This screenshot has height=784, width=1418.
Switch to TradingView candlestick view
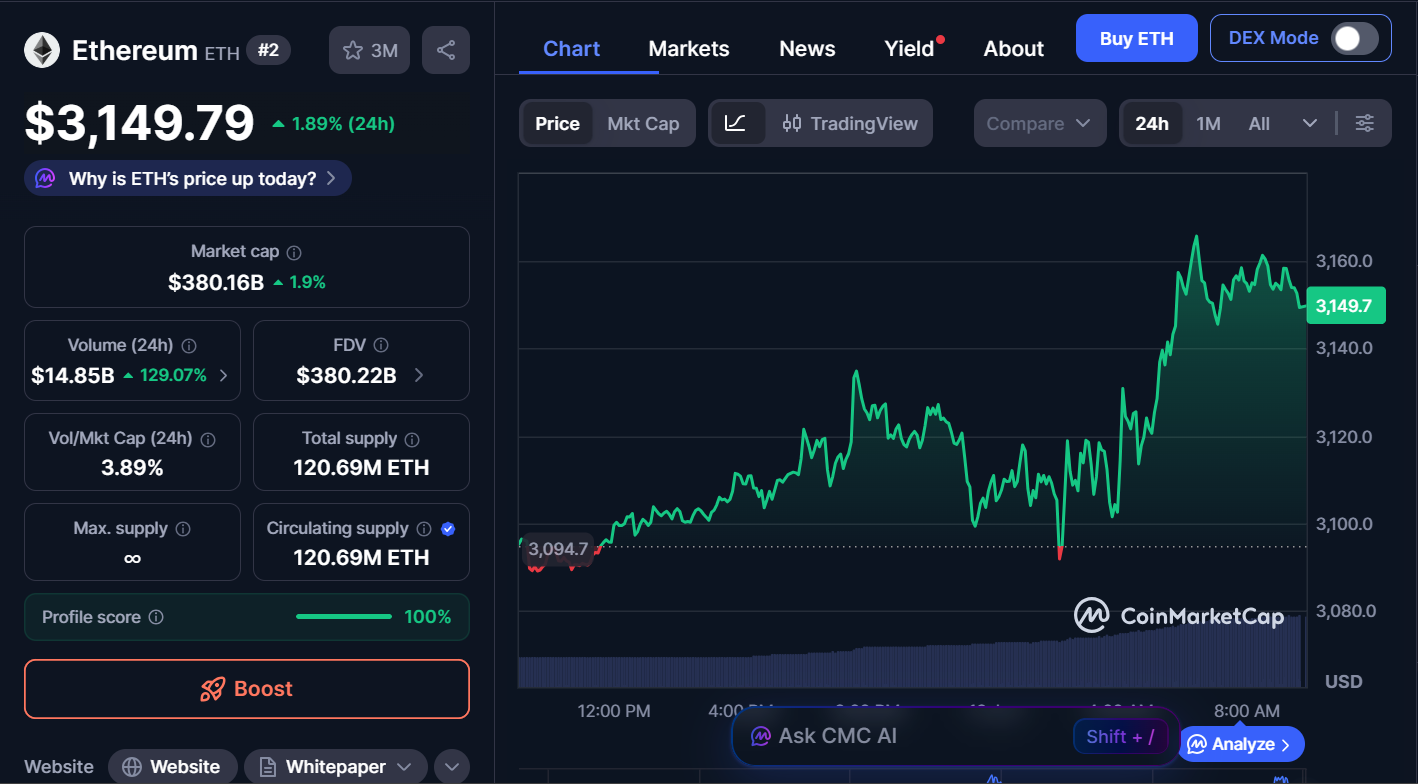850,123
